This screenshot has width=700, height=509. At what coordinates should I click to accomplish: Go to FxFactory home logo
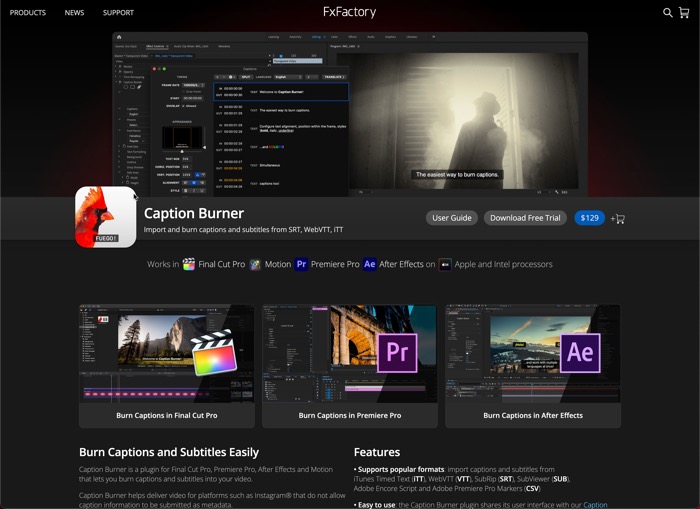[350, 12]
